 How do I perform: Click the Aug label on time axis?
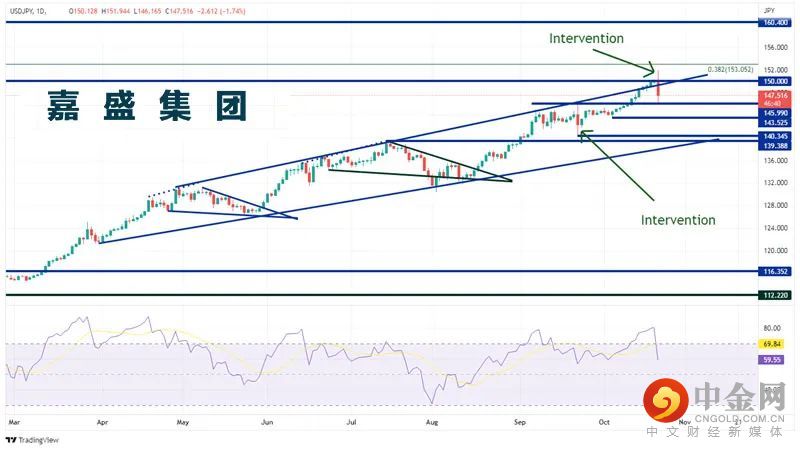coord(432,422)
